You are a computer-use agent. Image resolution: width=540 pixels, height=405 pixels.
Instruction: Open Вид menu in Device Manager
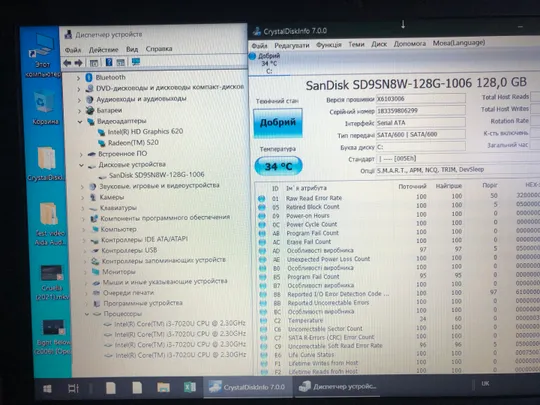coord(132,49)
